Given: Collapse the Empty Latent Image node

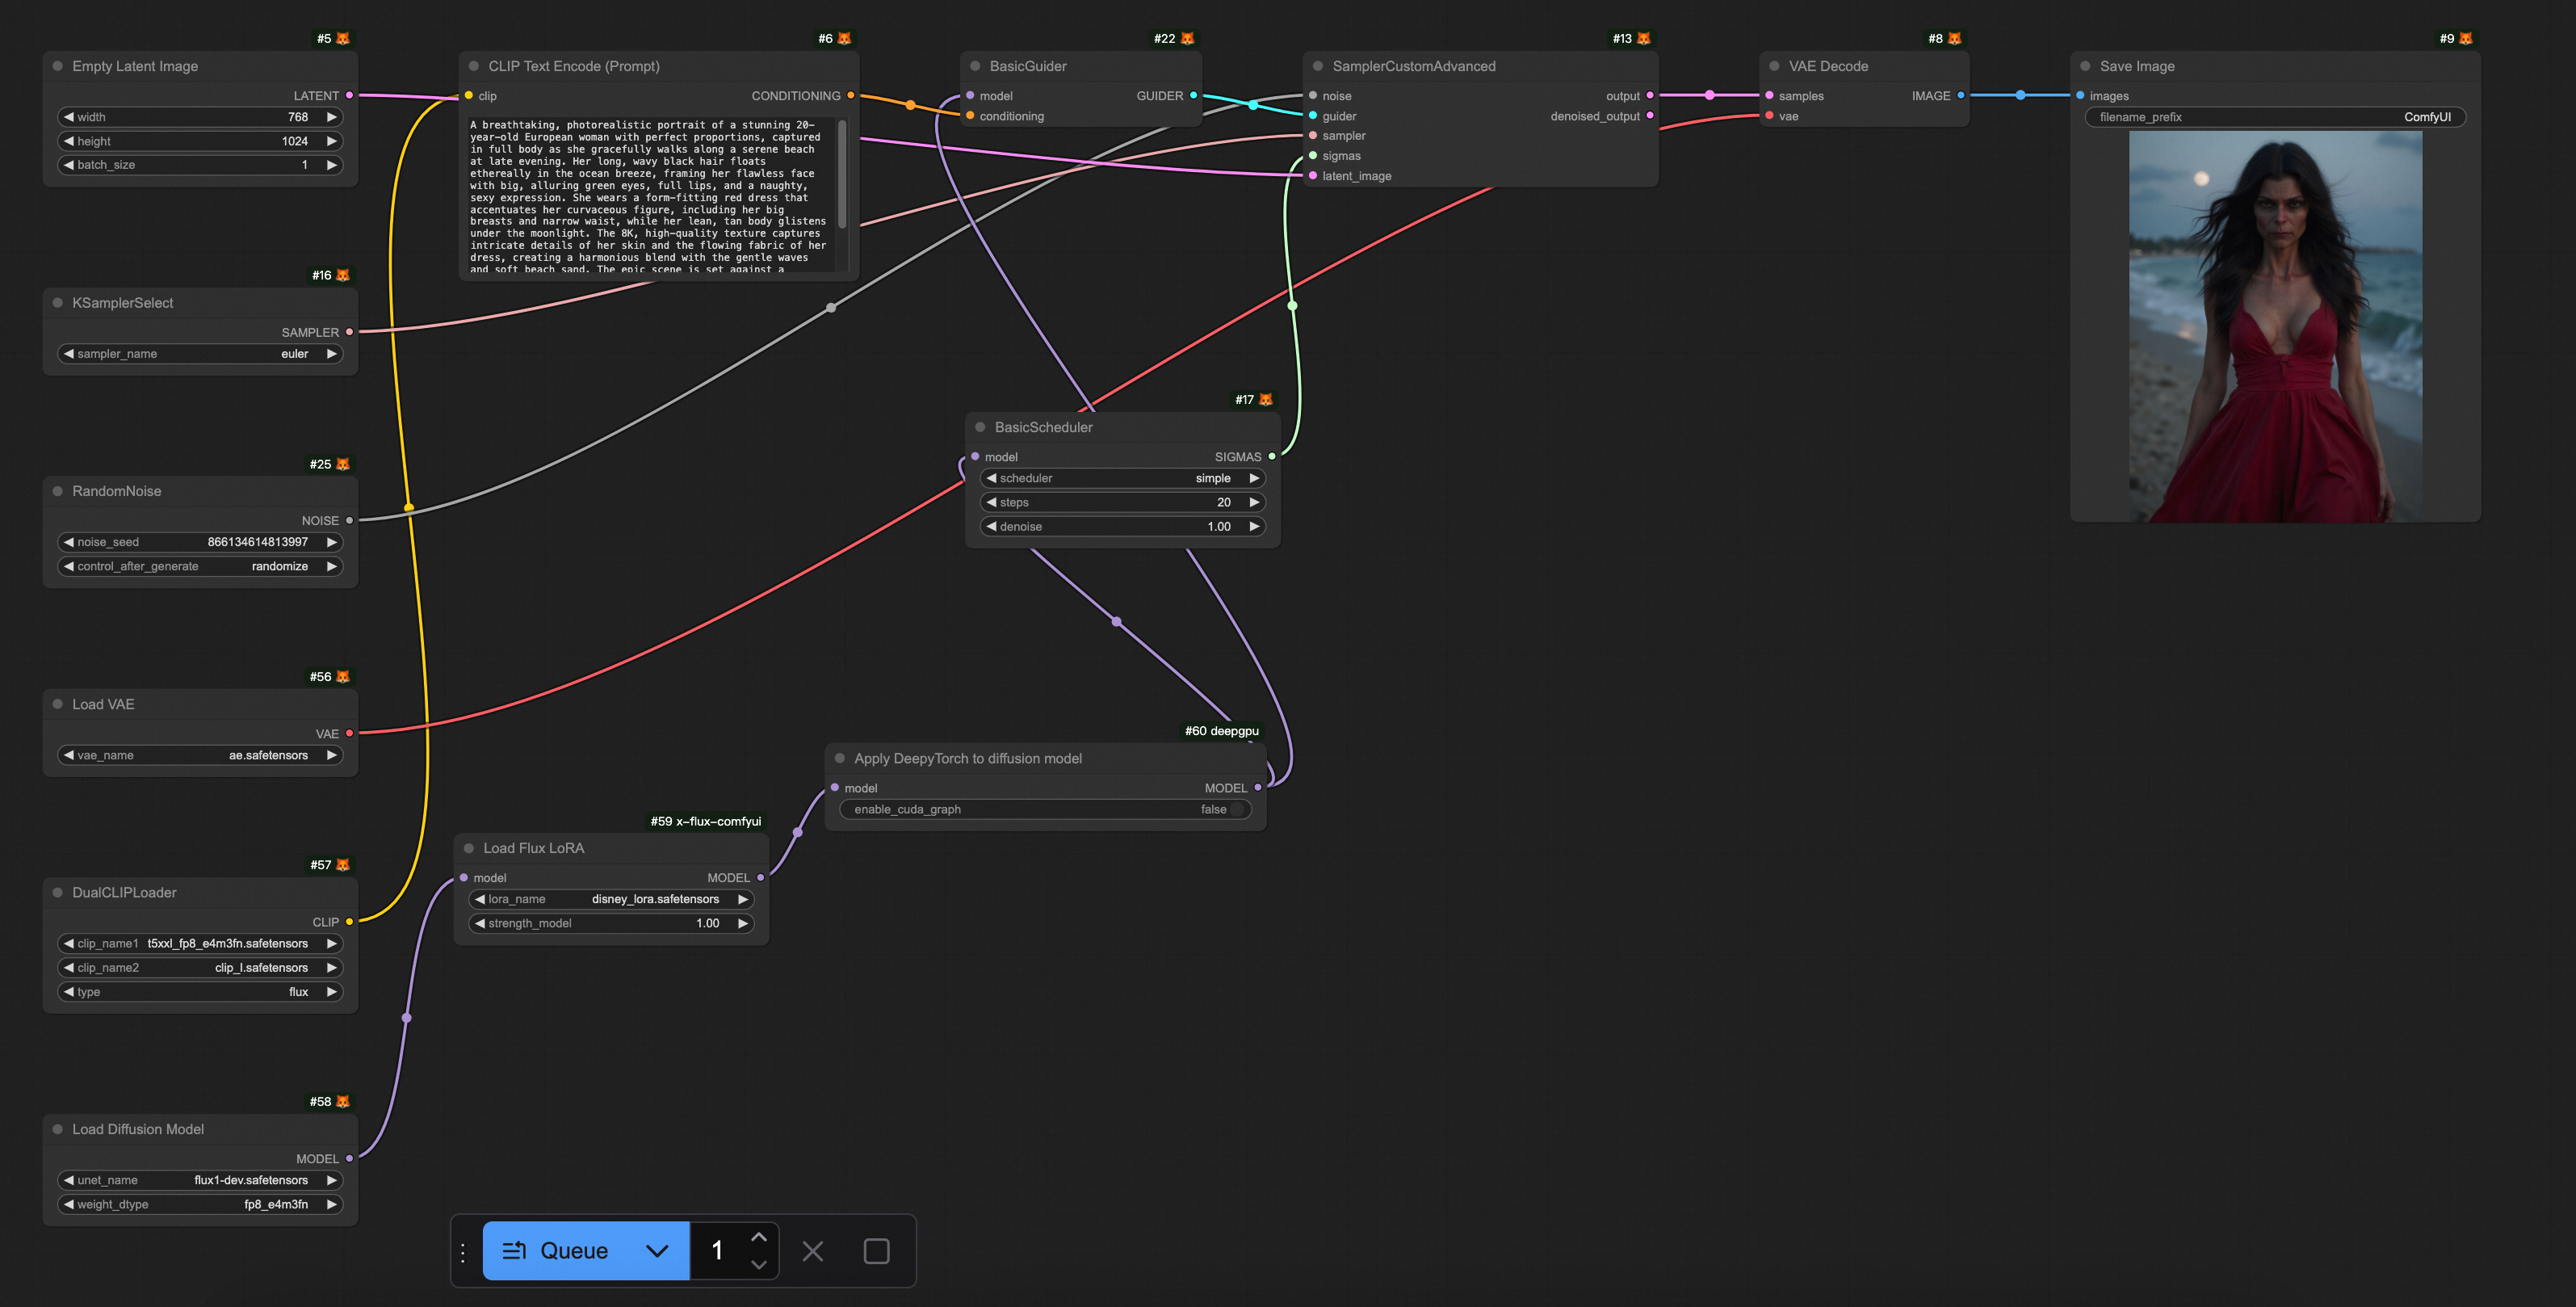Looking at the screenshot, I should (x=58, y=66).
